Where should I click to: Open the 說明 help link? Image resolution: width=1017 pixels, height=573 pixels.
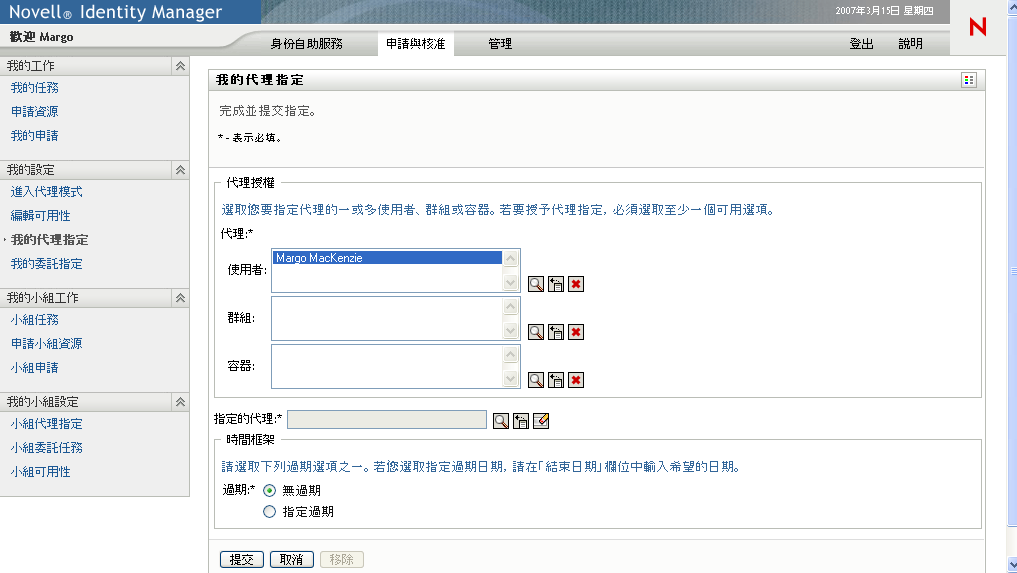click(910, 43)
